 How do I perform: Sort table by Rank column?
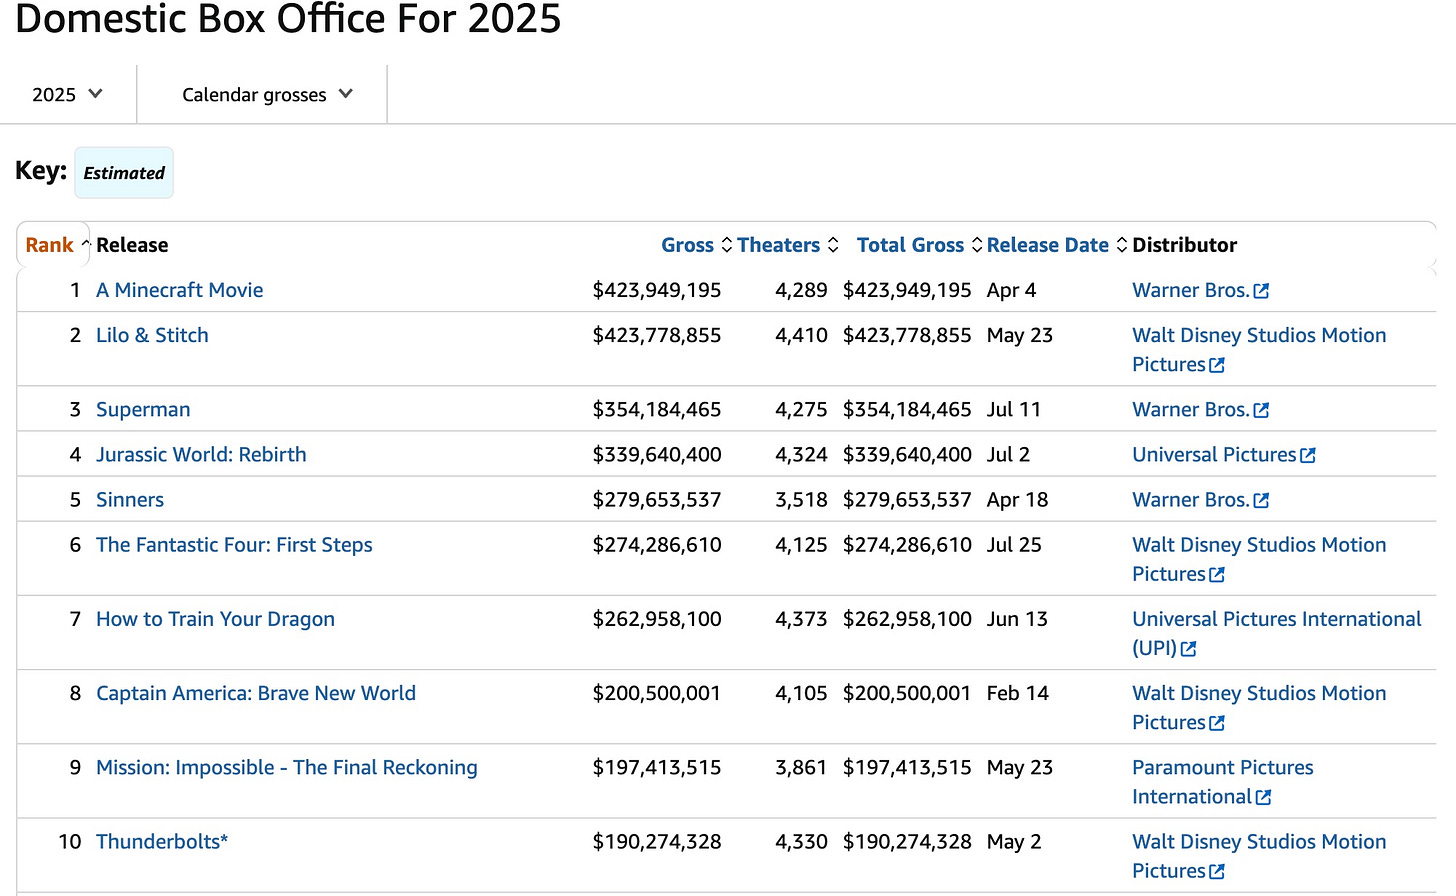(50, 245)
